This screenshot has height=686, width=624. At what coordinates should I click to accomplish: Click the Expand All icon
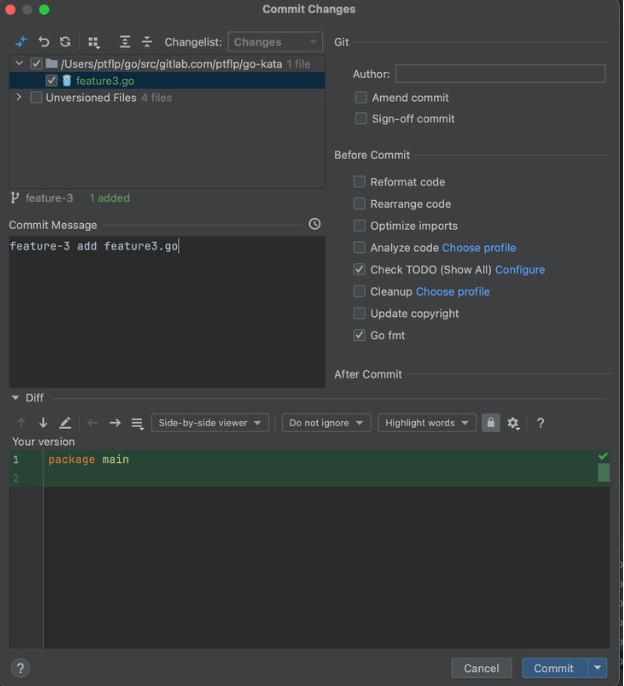[x=125, y=42]
